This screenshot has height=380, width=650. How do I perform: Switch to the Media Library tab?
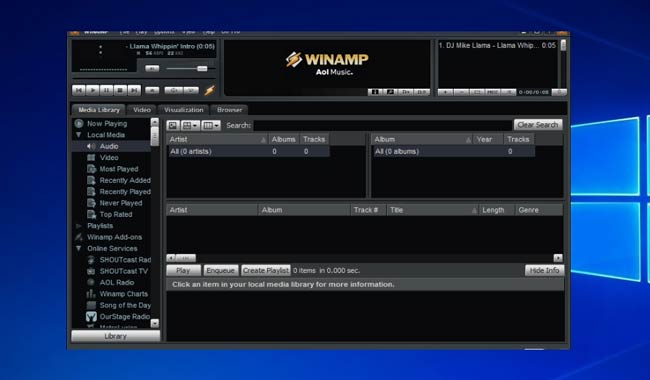tap(99, 110)
